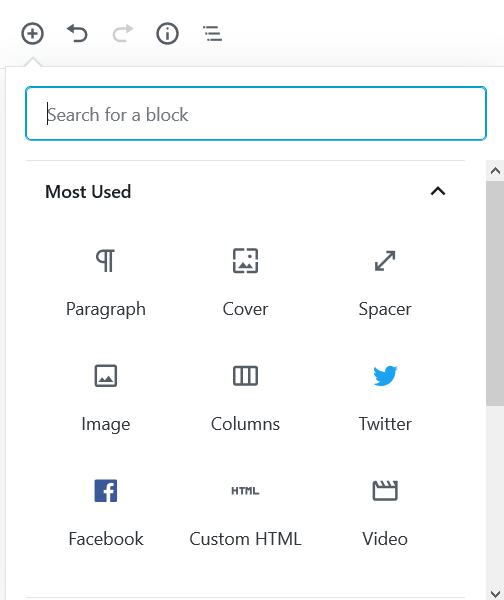The height and width of the screenshot is (600, 504).
Task: Click the greyed-out redo arrow
Action: [122, 33]
